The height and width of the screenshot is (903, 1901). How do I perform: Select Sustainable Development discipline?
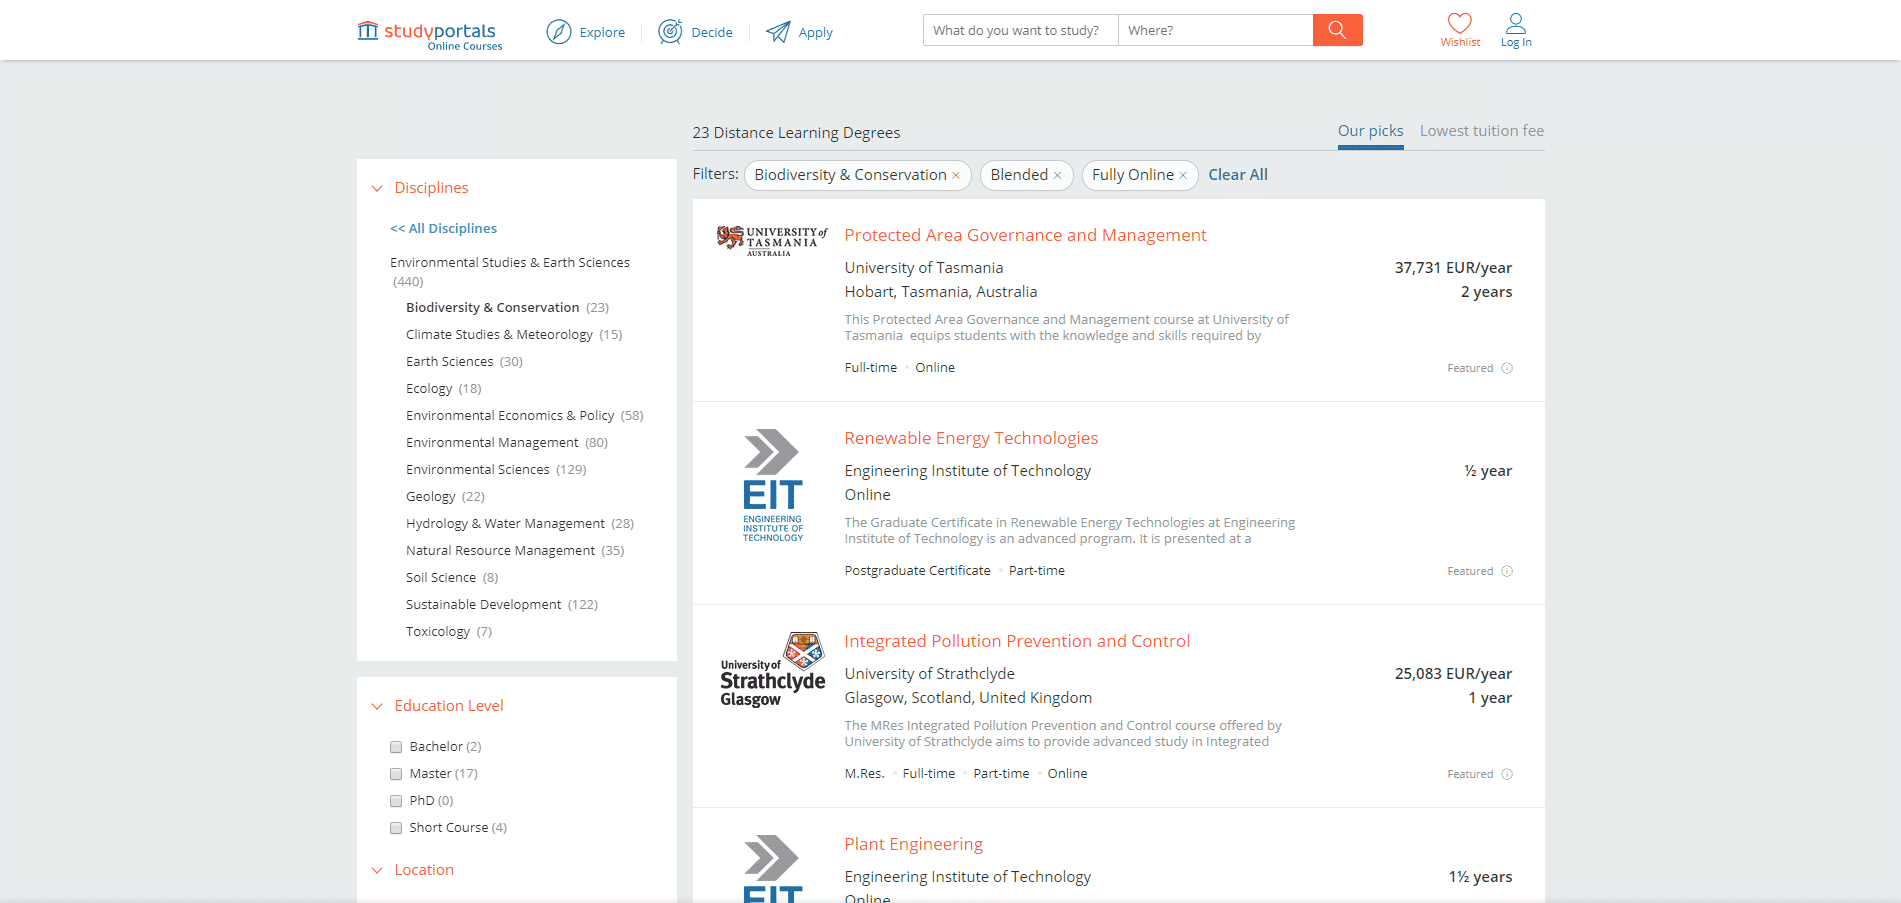[x=484, y=604]
